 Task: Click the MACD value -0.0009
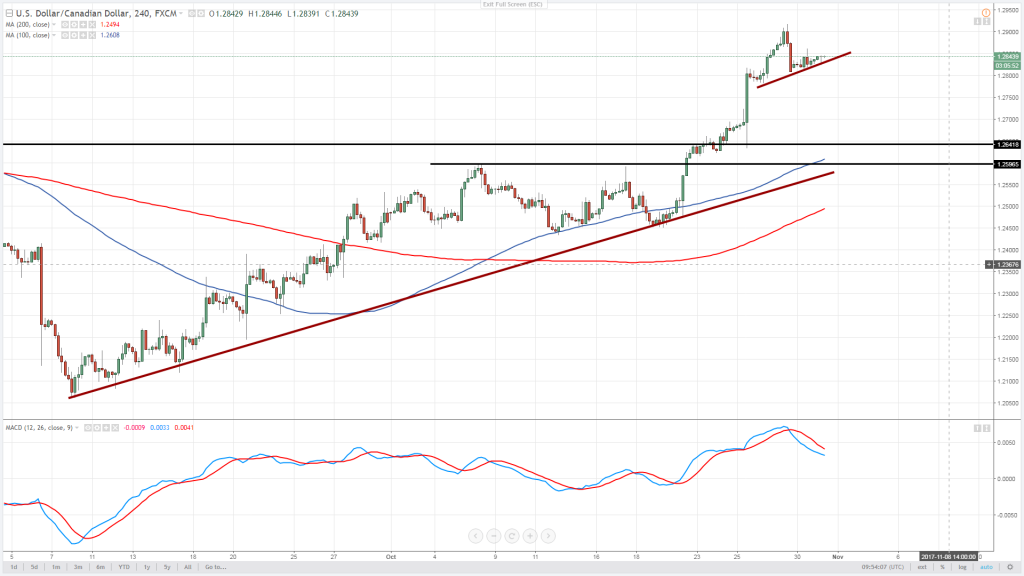point(134,428)
